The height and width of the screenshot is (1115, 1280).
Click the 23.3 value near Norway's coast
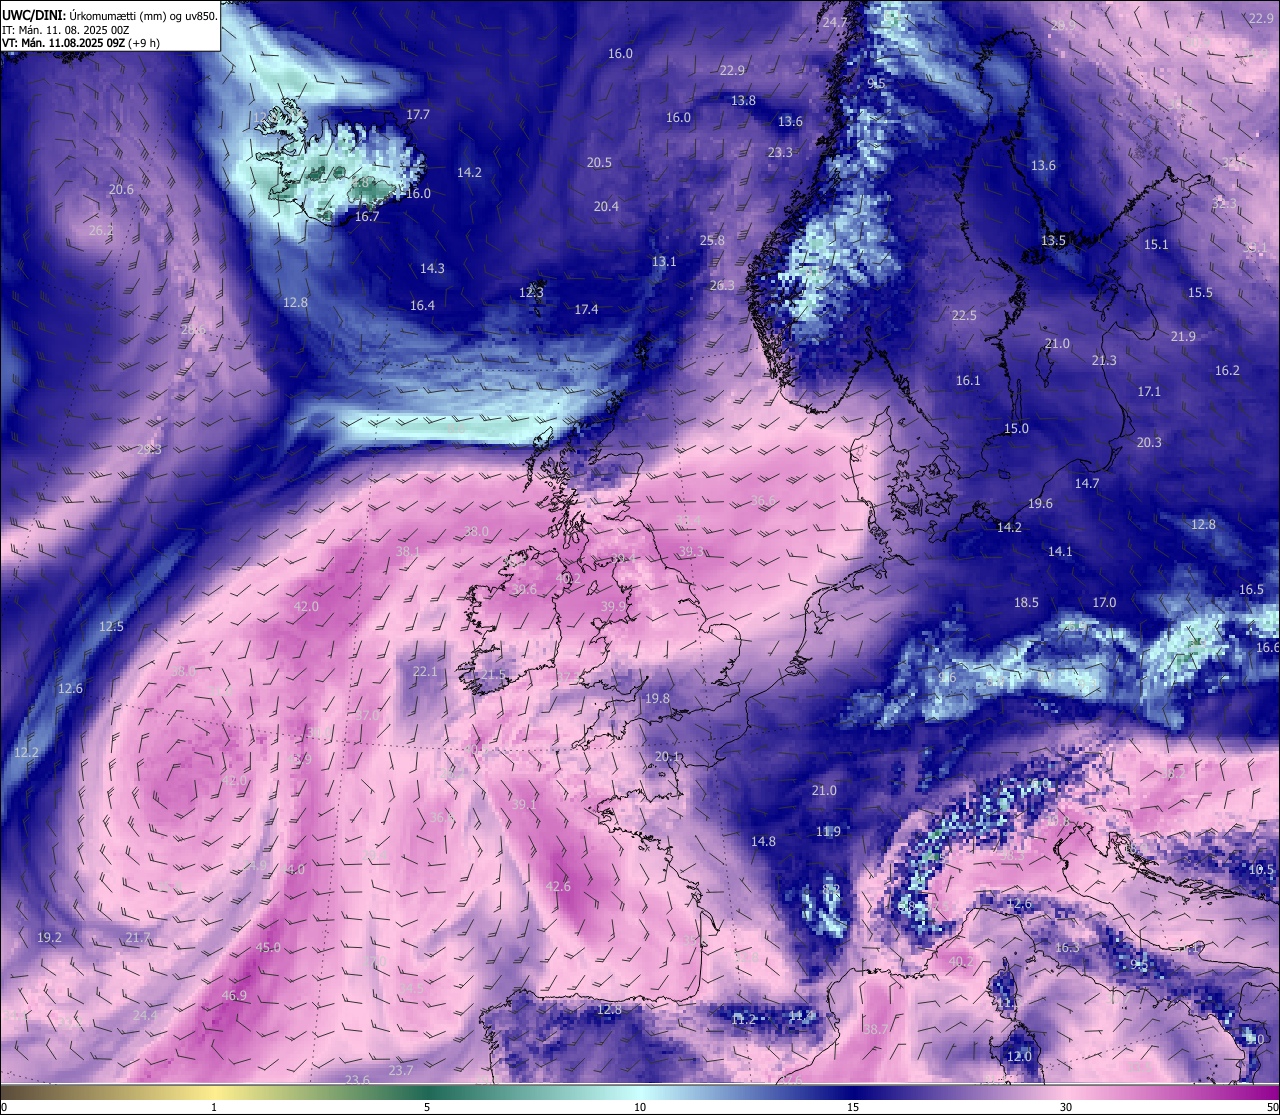(780, 153)
